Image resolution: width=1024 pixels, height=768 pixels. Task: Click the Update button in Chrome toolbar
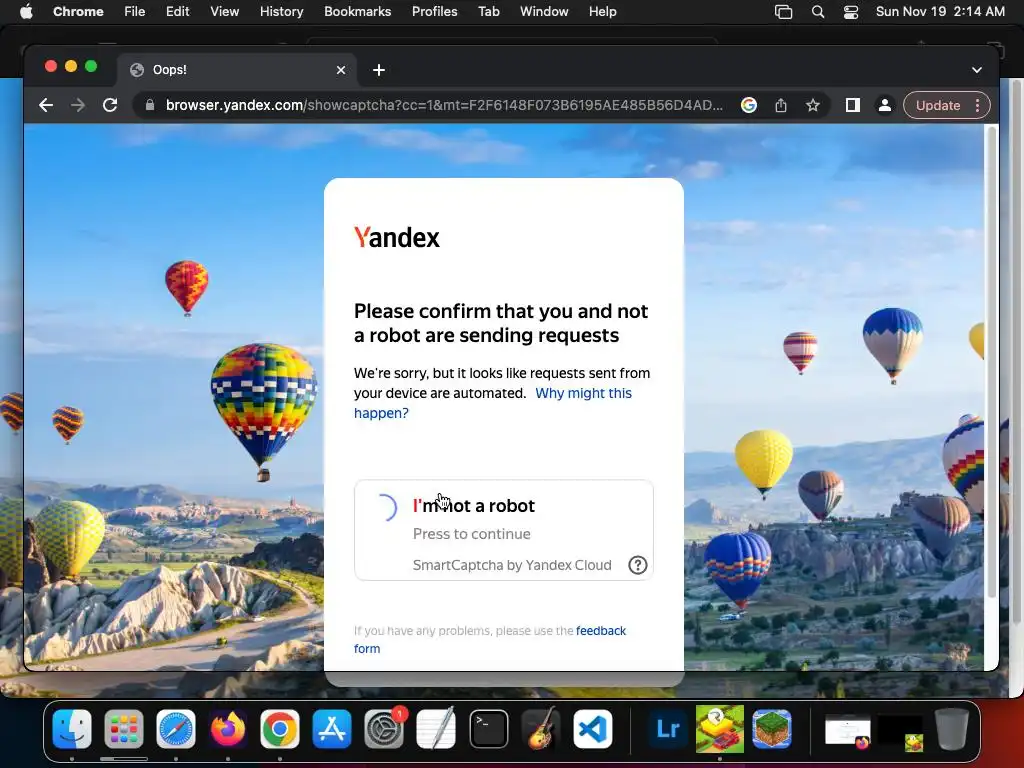pyautogui.click(x=938, y=105)
